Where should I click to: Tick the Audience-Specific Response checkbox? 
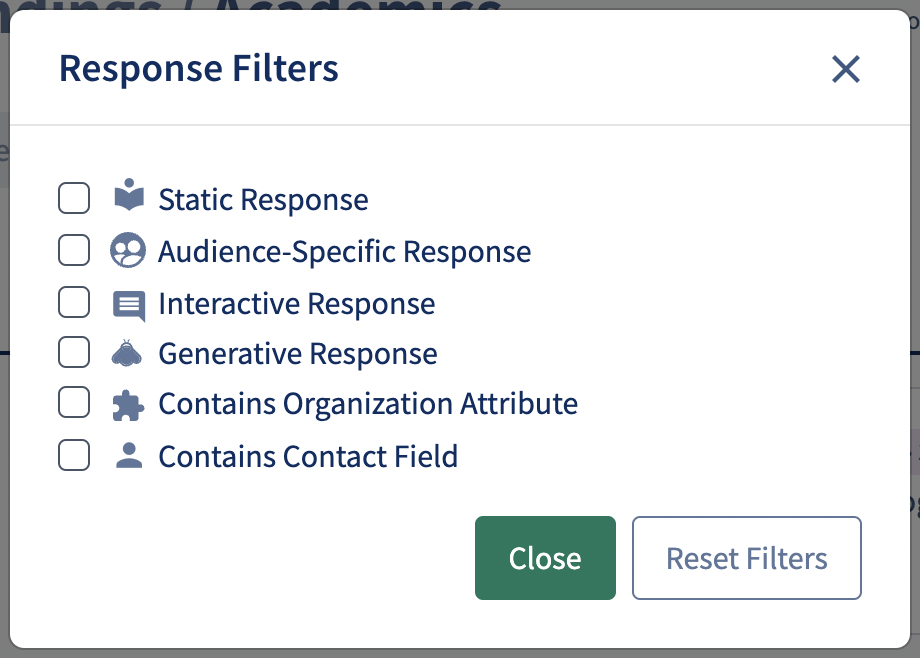(x=74, y=250)
